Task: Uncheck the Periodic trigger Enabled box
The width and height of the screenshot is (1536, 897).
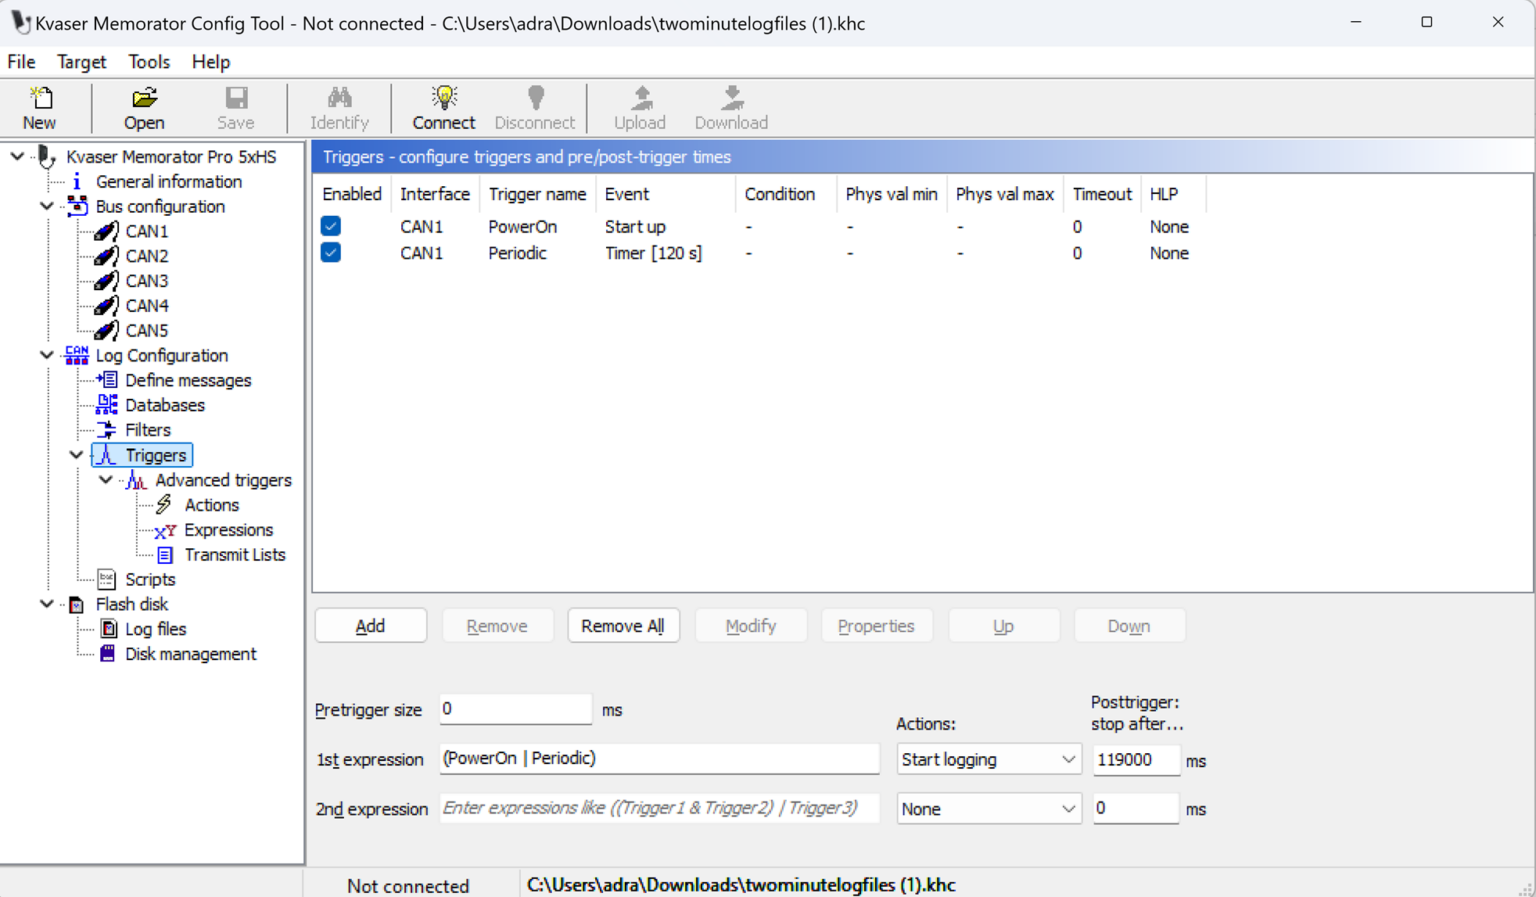Action: click(x=330, y=253)
